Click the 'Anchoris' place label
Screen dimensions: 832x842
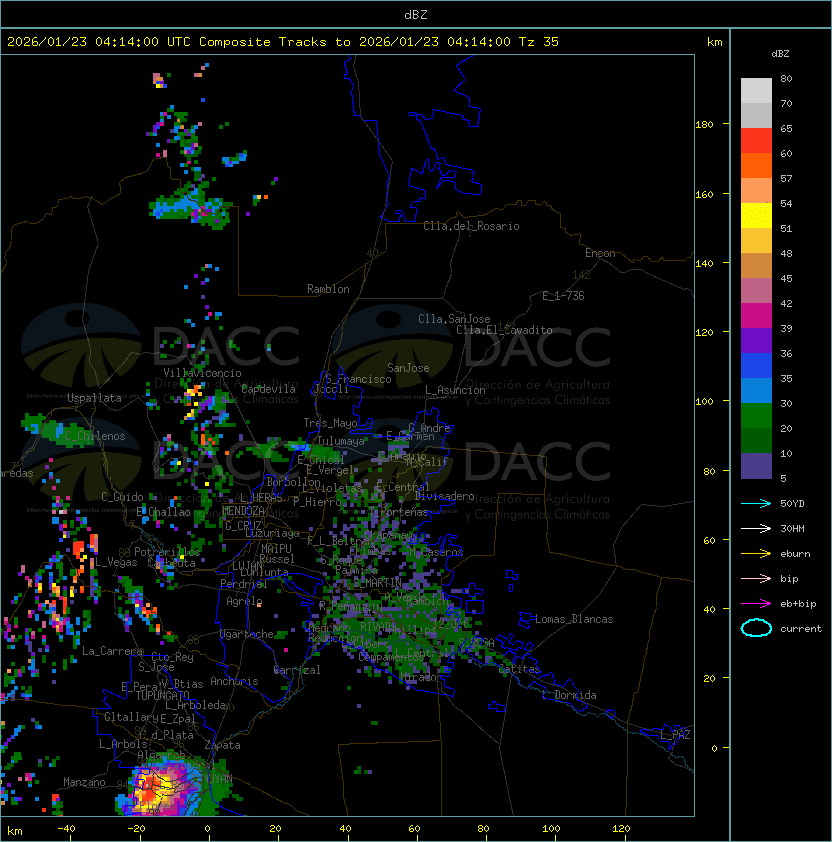pyautogui.click(x=234, y=681)
